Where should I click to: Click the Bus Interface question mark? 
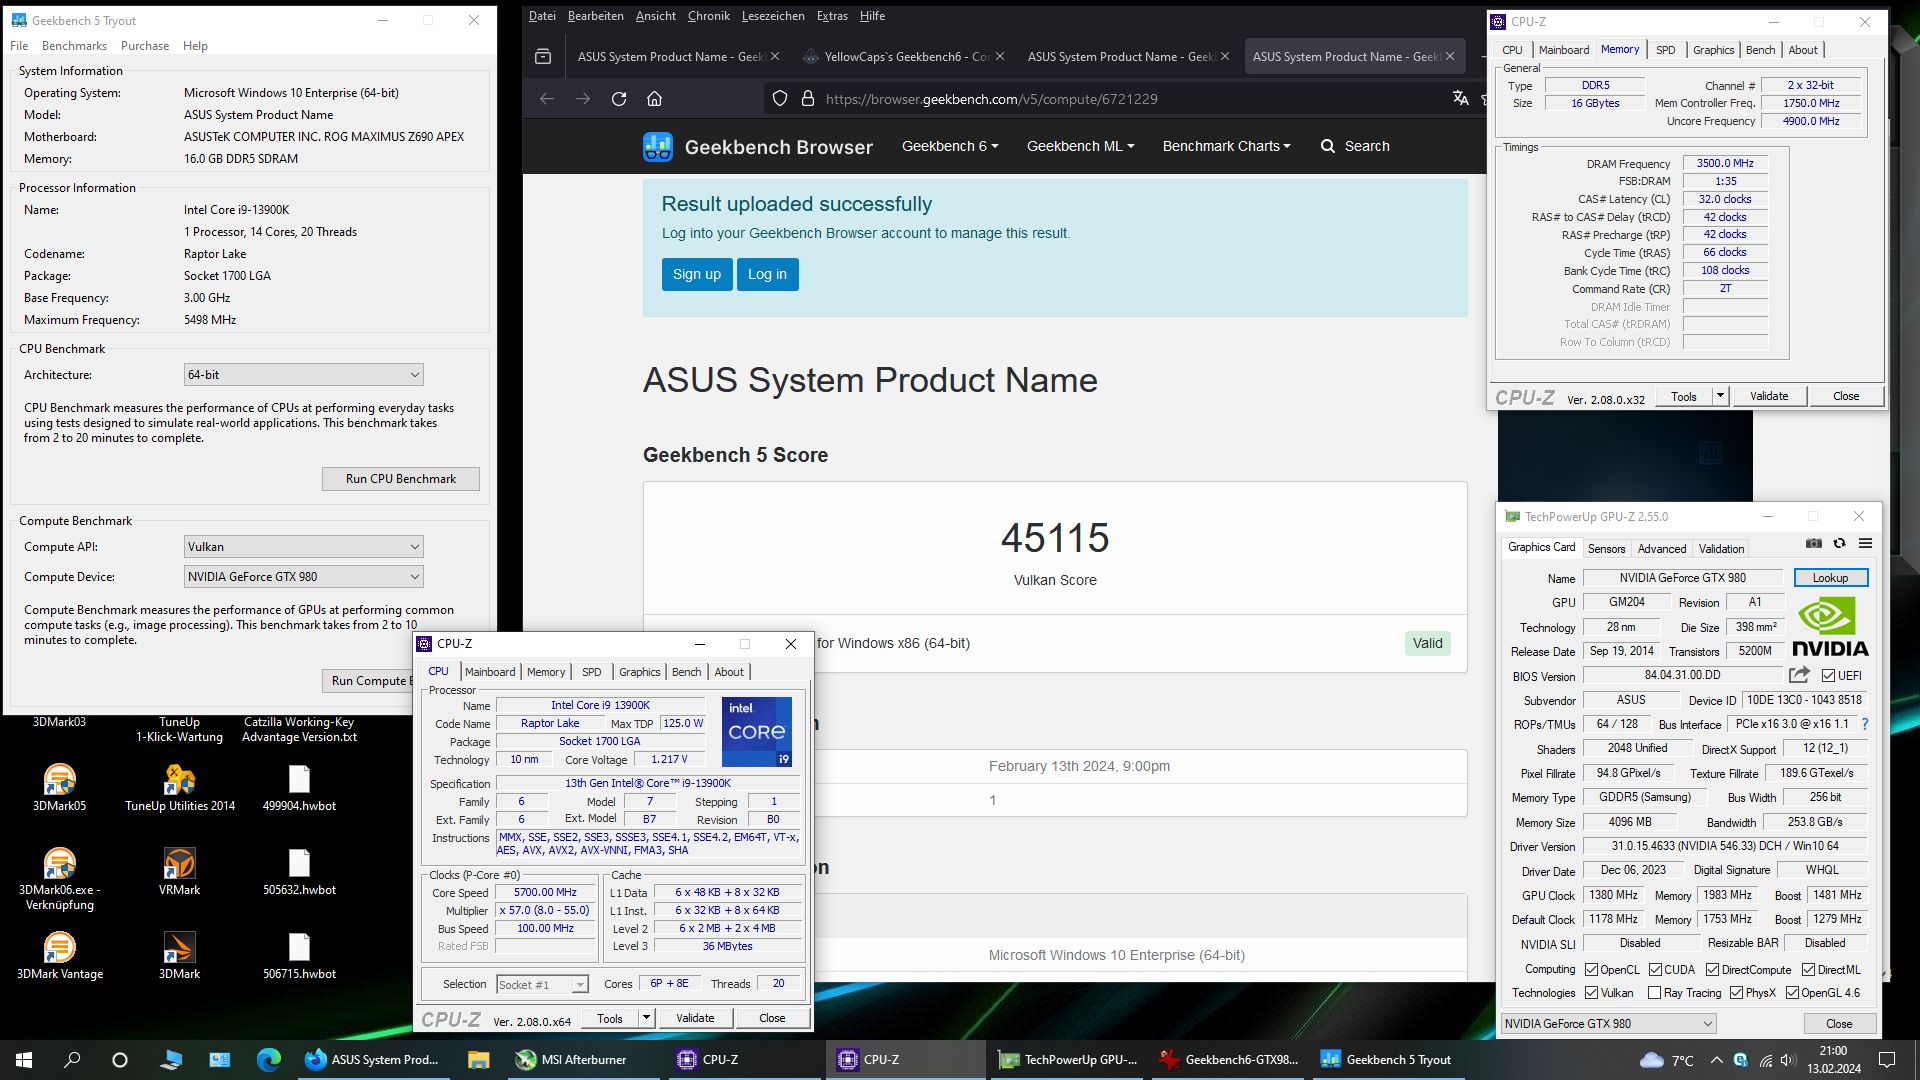point(1865,724)
